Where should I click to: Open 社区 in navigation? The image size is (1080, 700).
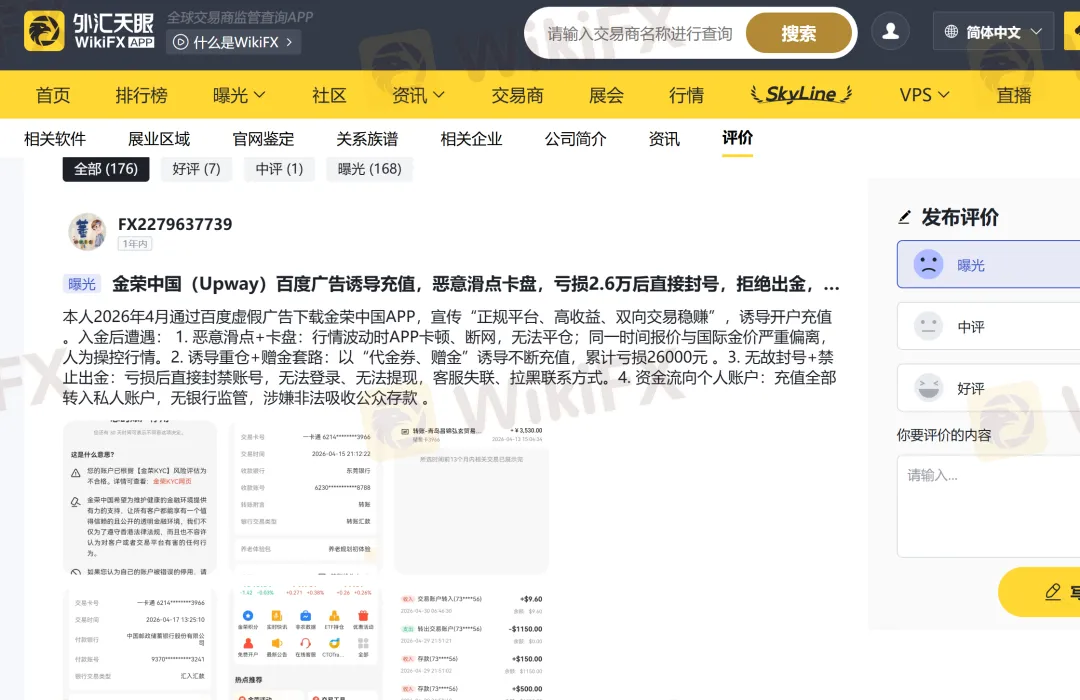coord(329,95)
